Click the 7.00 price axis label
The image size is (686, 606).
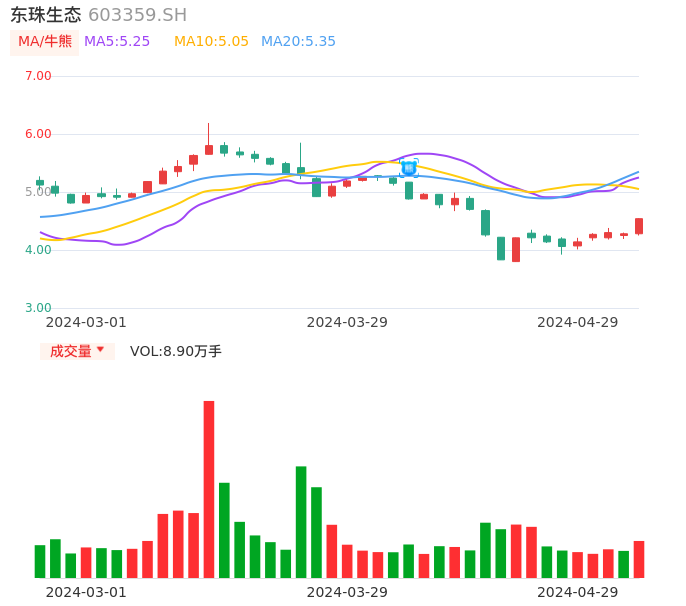(38, 76)
